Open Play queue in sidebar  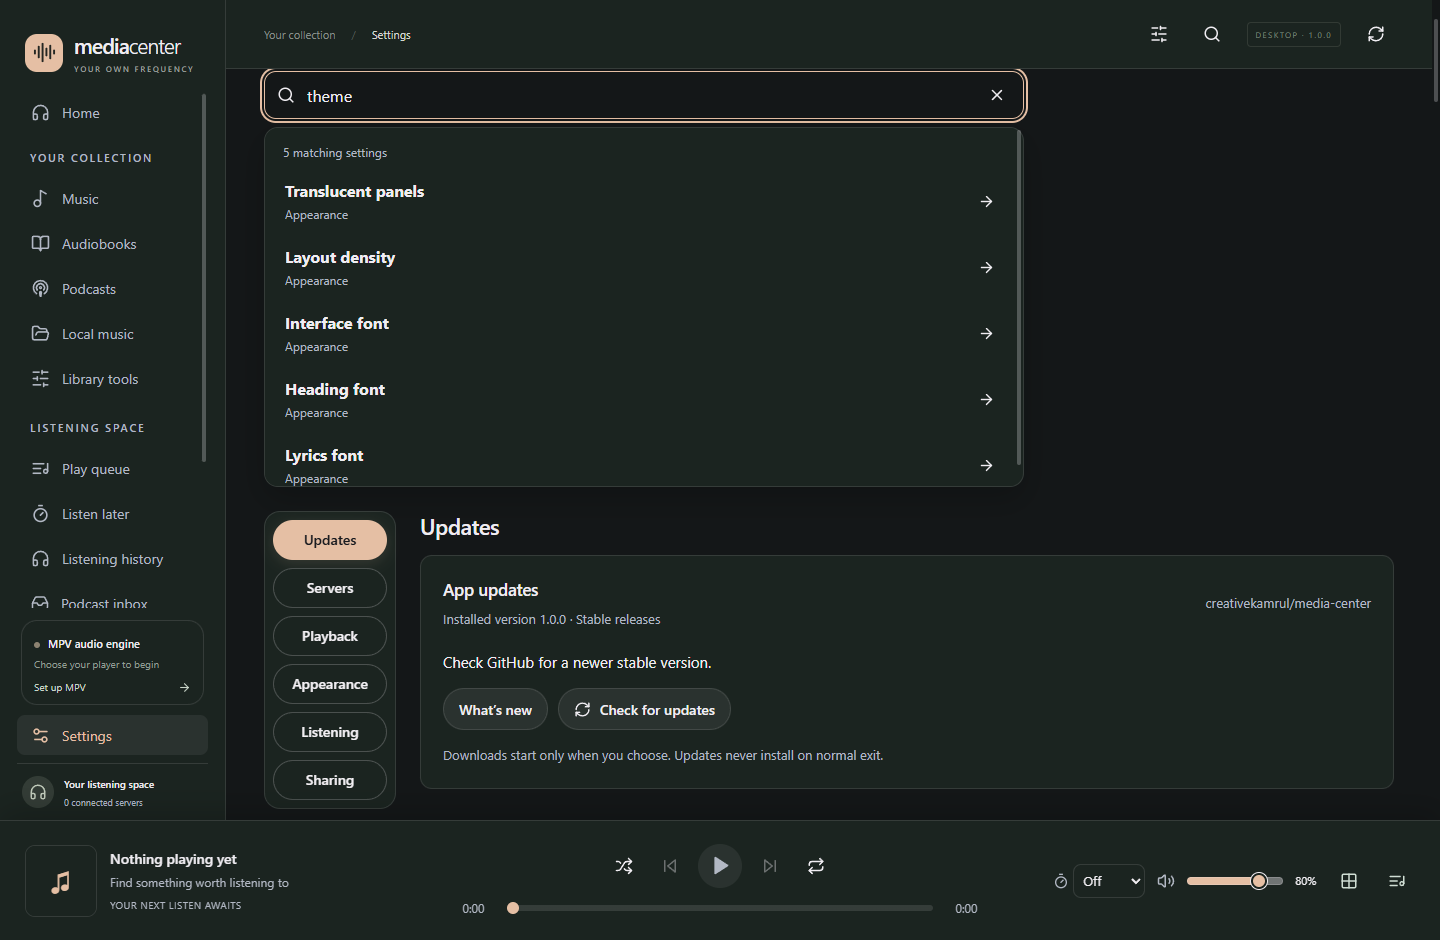(x=110, y=469)
